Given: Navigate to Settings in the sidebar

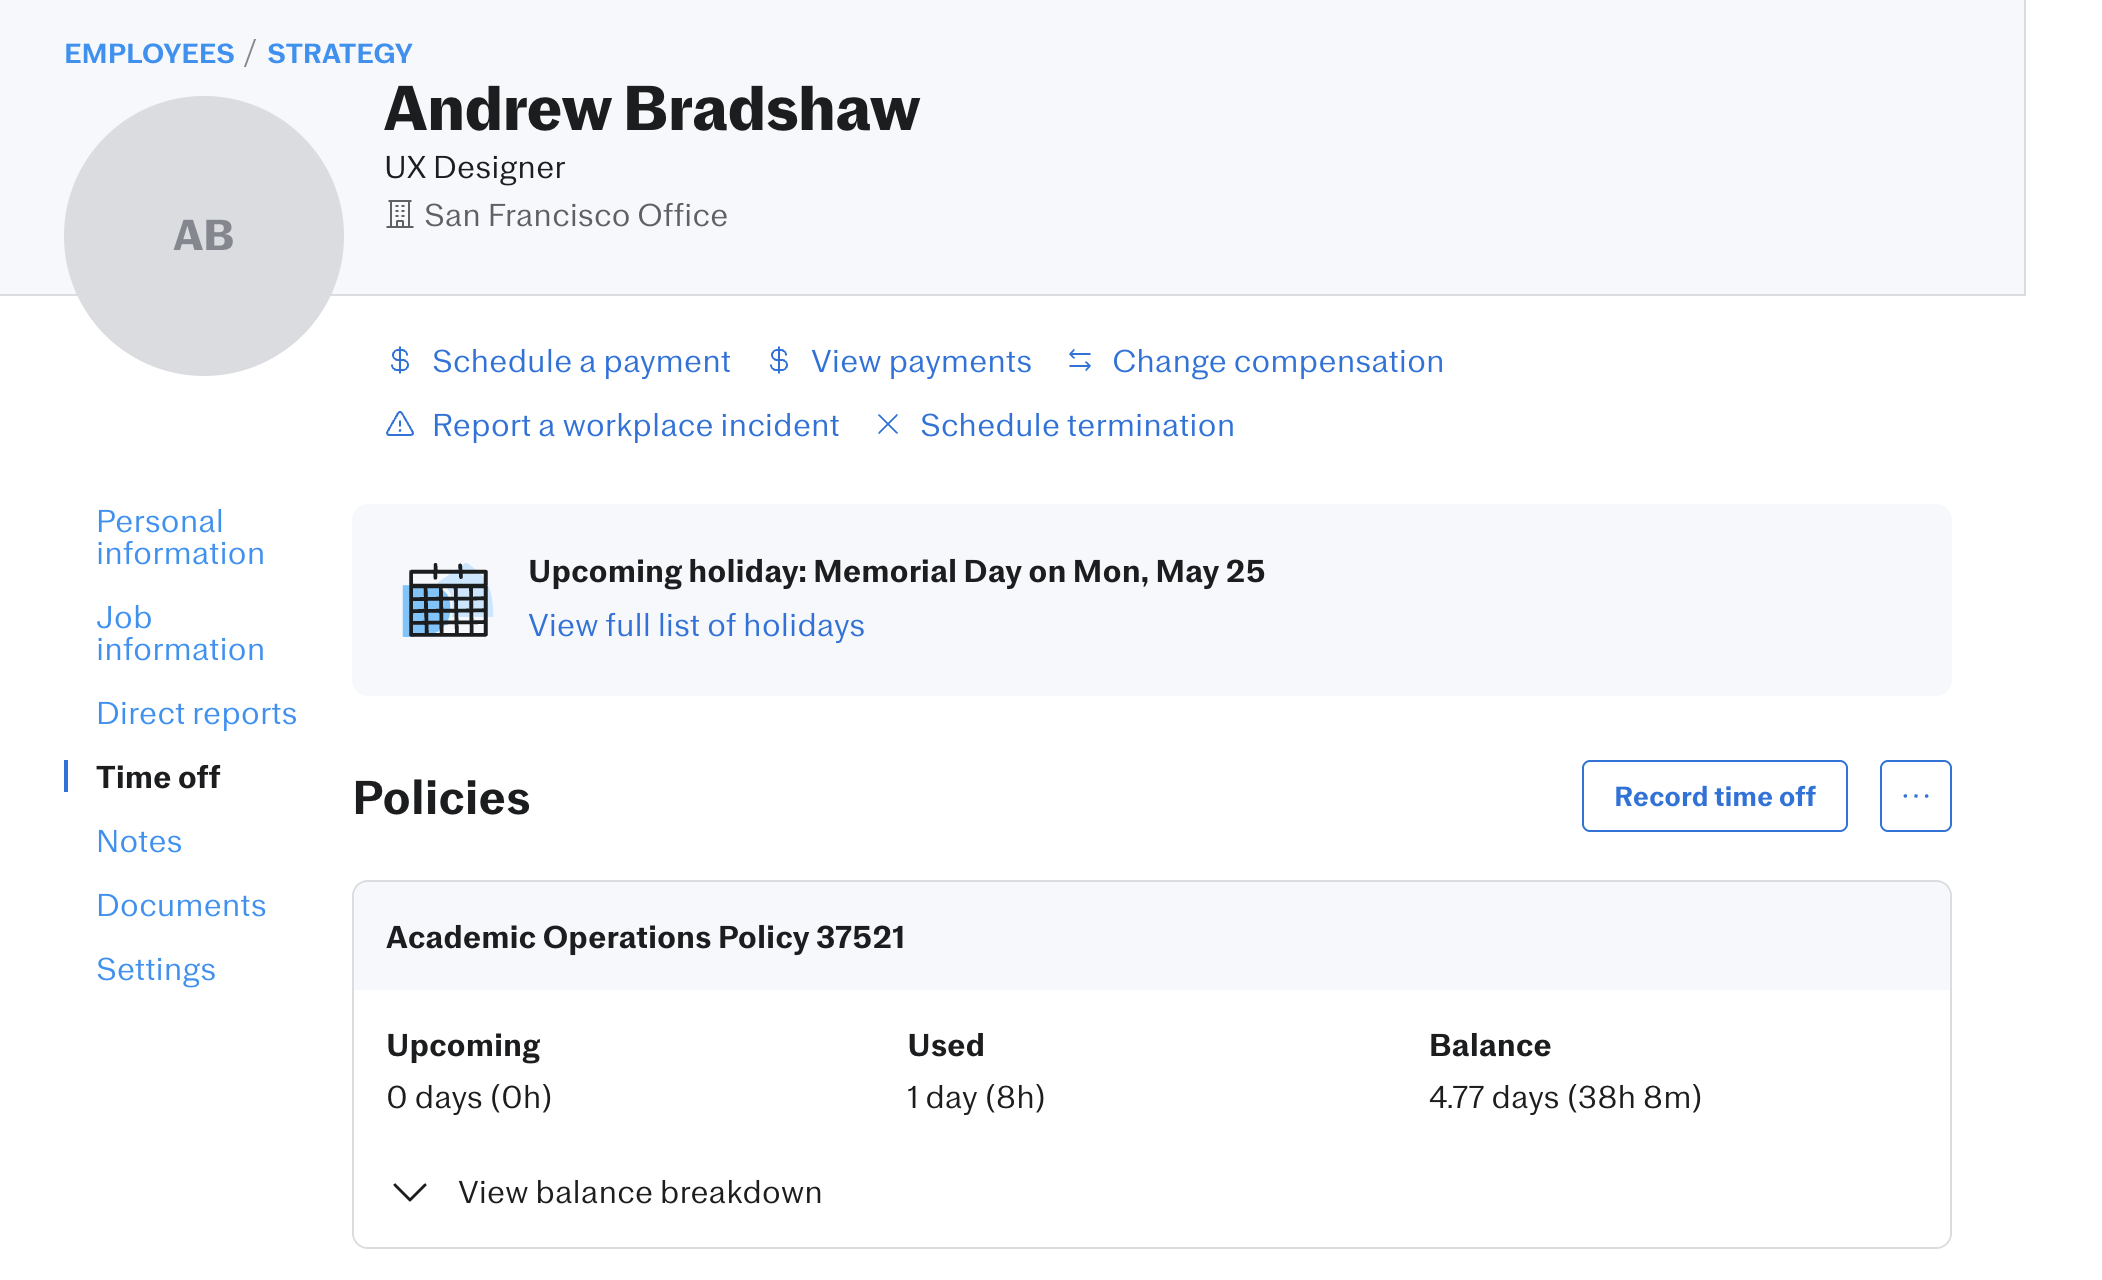Looking at the screenshot, I should pyautogui.click(x=156, y=969).
